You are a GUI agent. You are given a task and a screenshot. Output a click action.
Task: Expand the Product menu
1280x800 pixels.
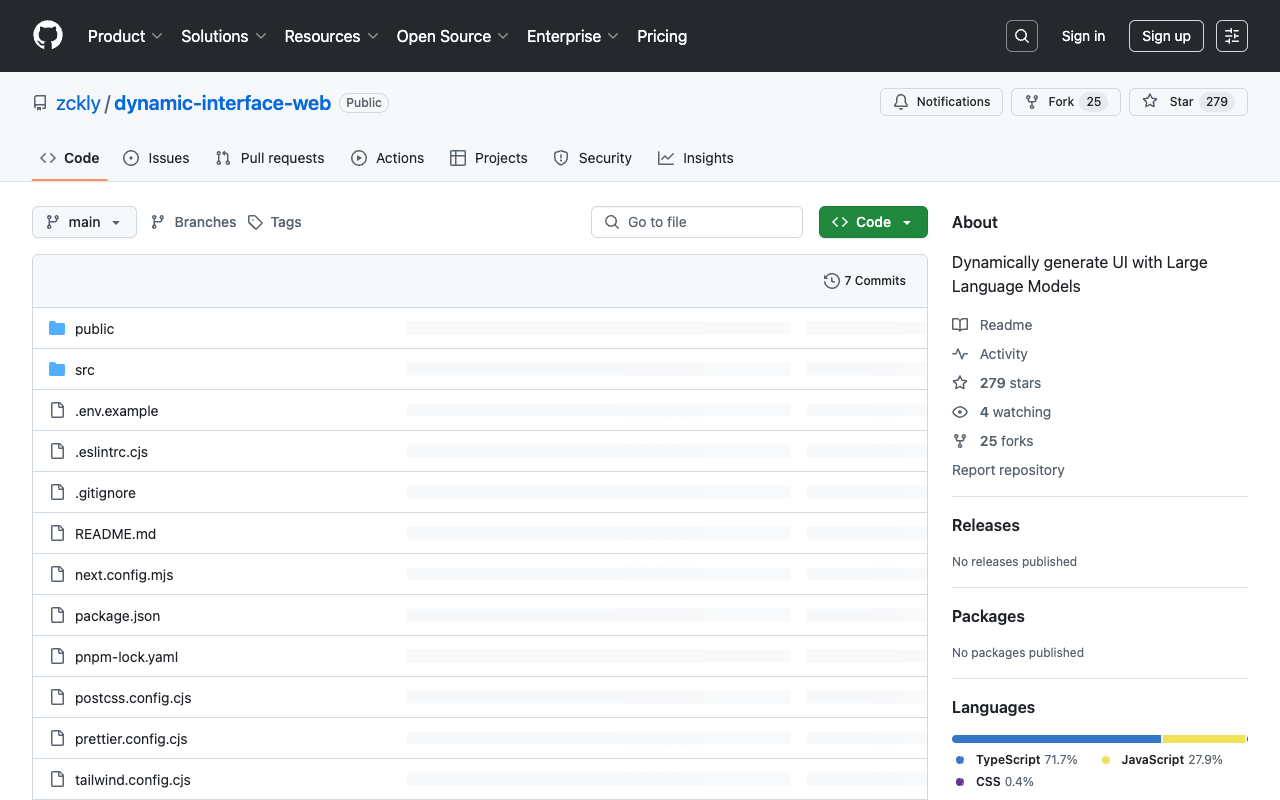click(125, 36)
